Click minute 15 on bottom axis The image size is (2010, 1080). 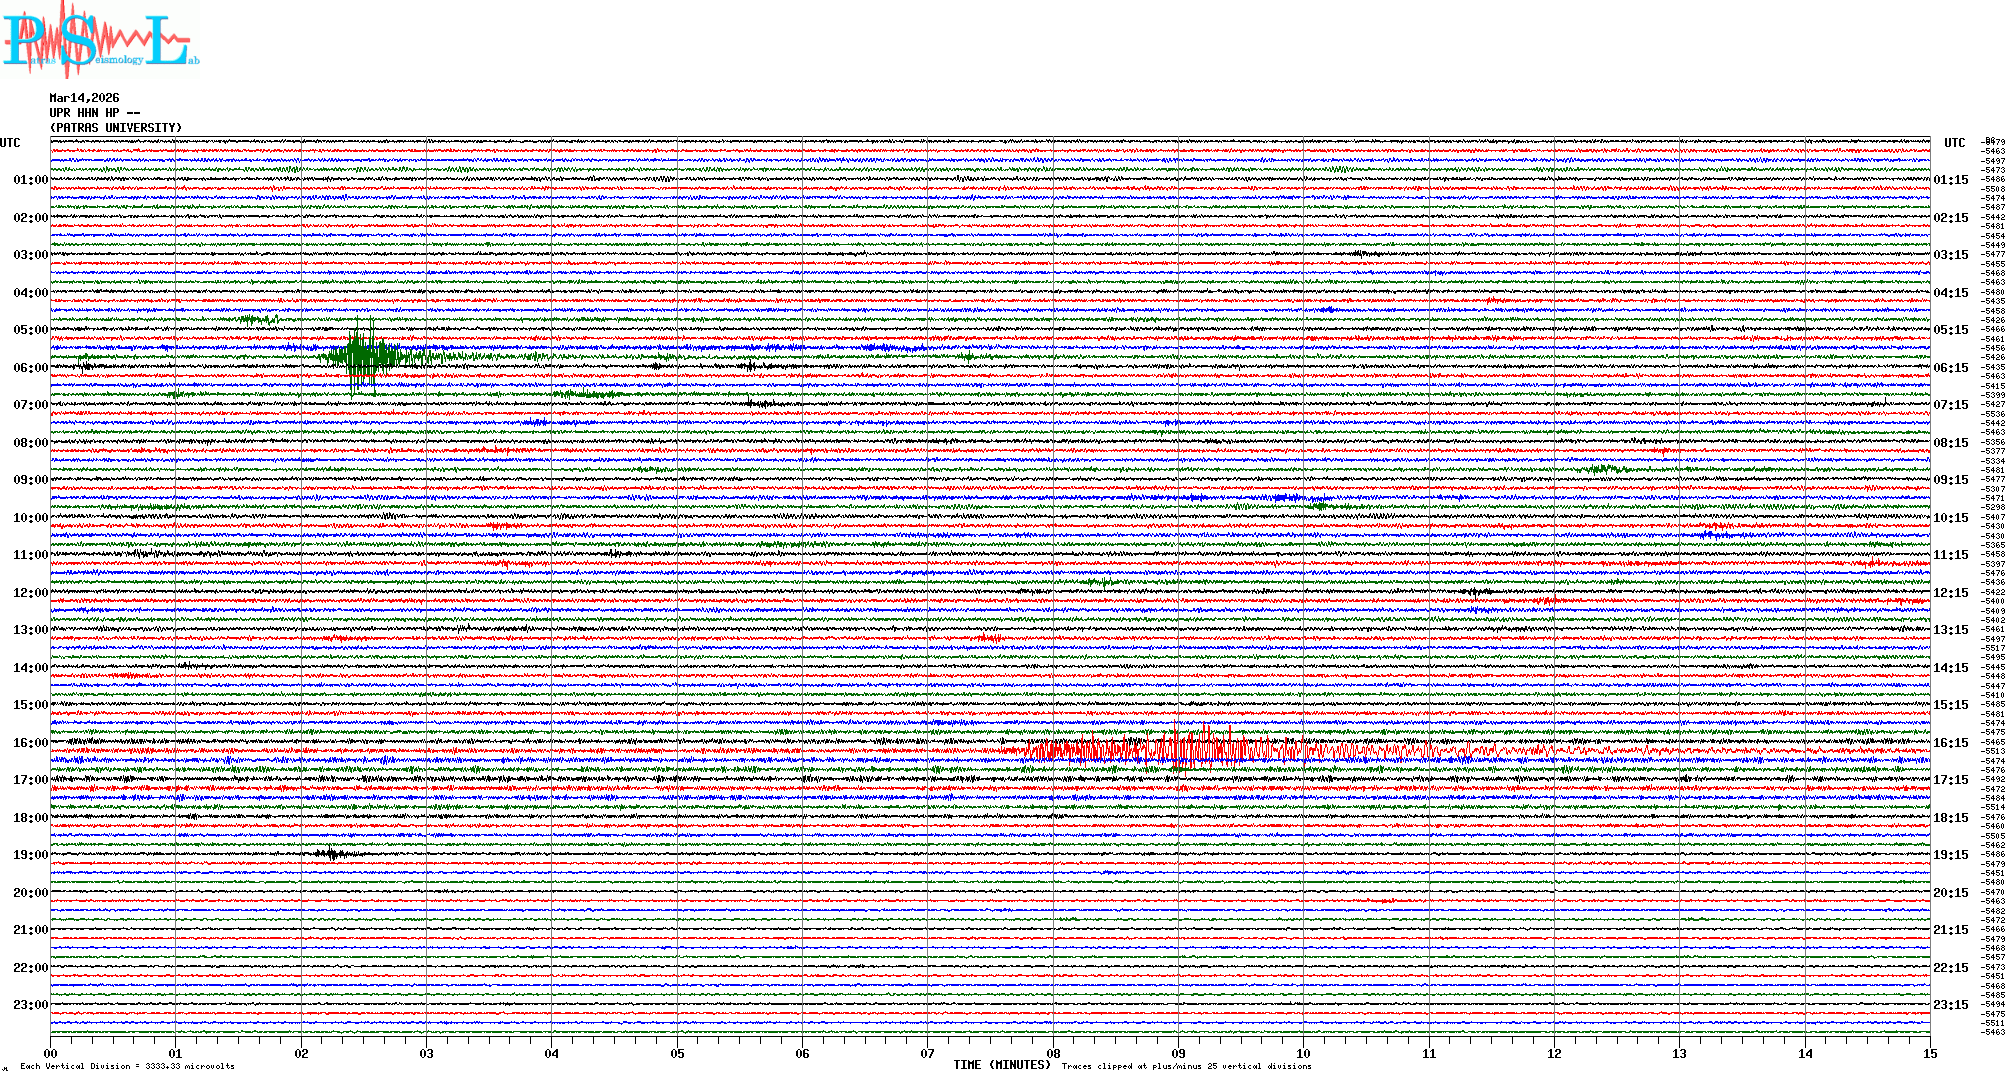click(1930, 1054)
